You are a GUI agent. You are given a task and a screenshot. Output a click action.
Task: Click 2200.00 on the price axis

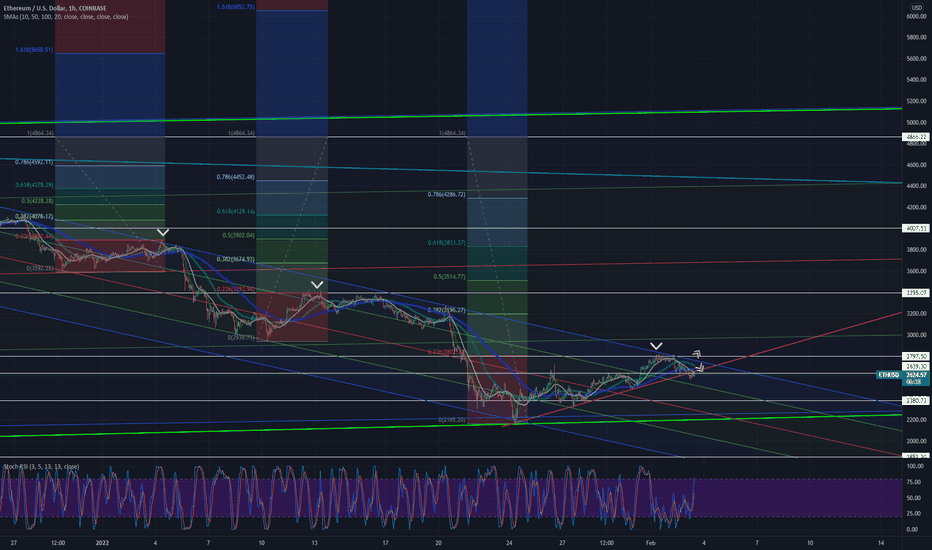pyautogui.click(x=917, y=420)
